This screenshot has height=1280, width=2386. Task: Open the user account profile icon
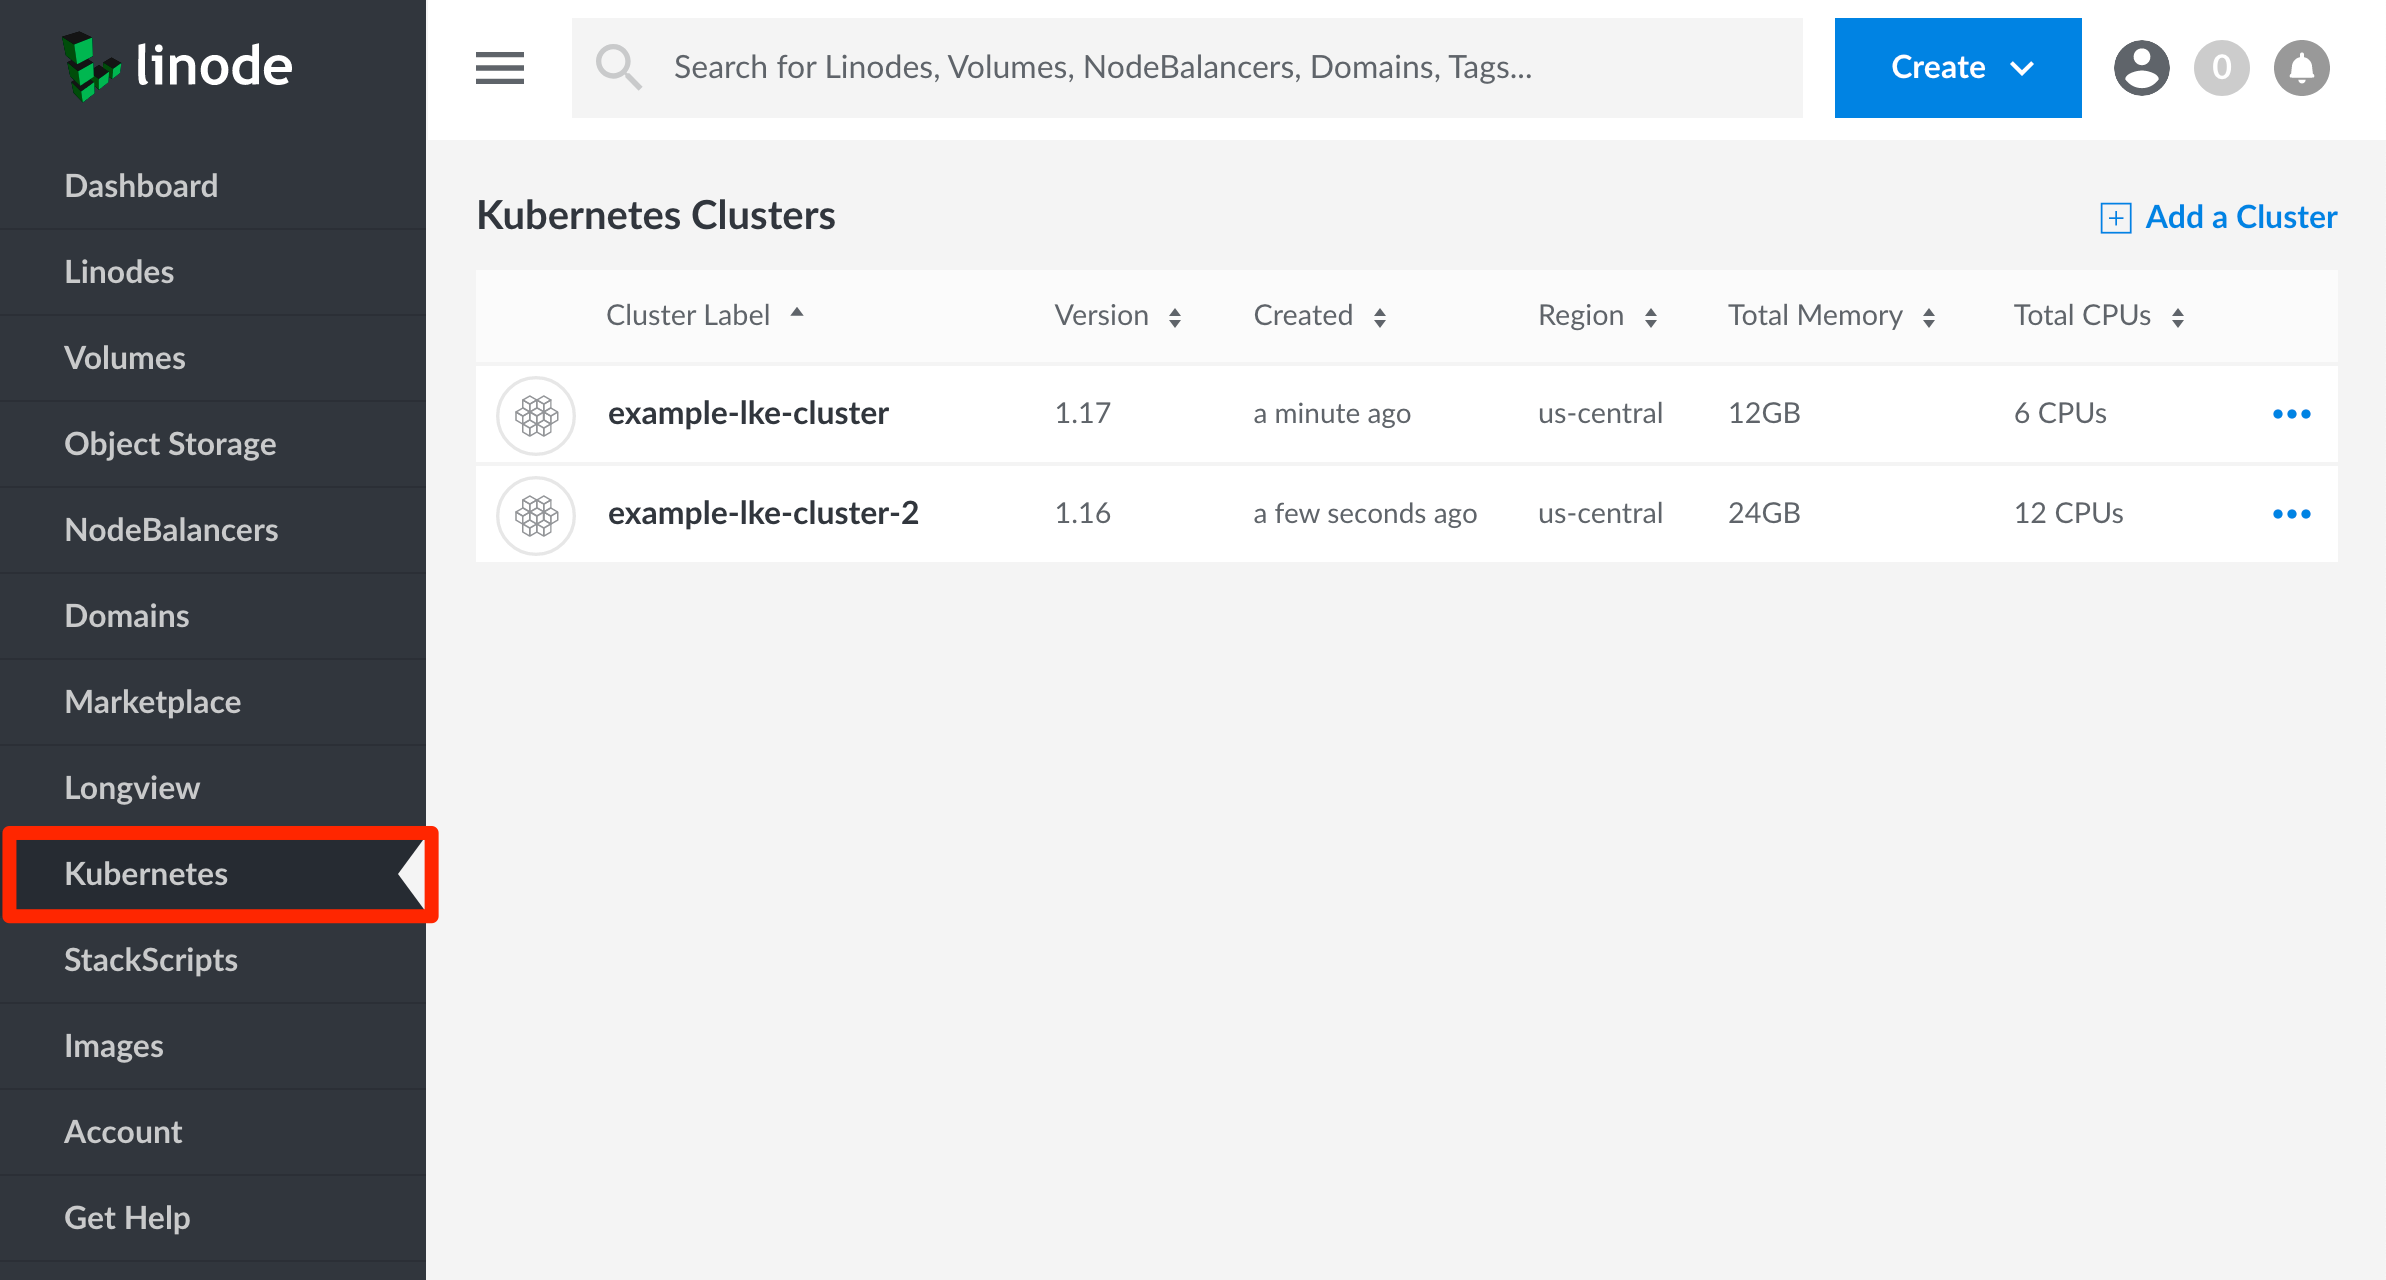2141,68
